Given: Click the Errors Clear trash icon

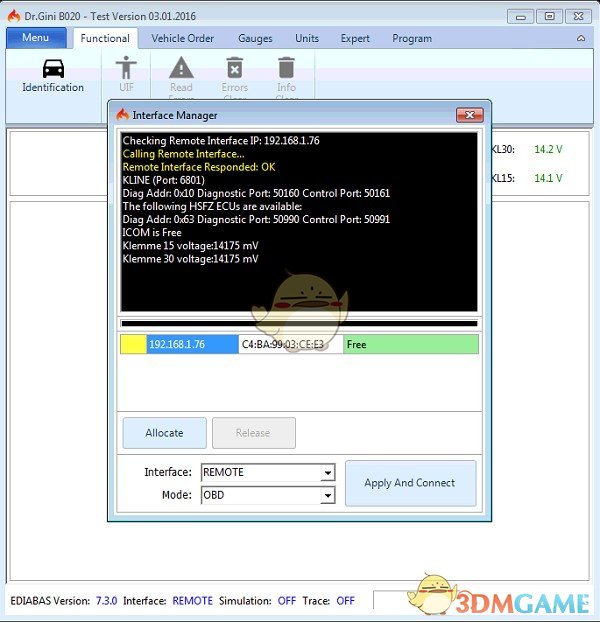Looking at the screenshot, I should 234,67.
